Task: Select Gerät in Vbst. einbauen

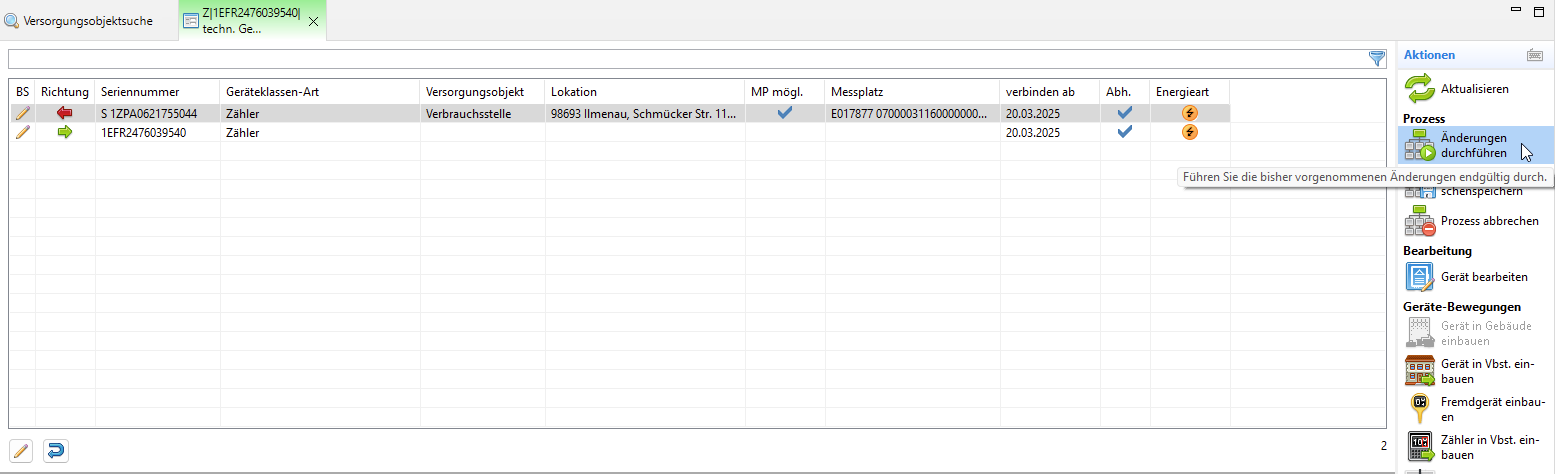Action: 1420,371
